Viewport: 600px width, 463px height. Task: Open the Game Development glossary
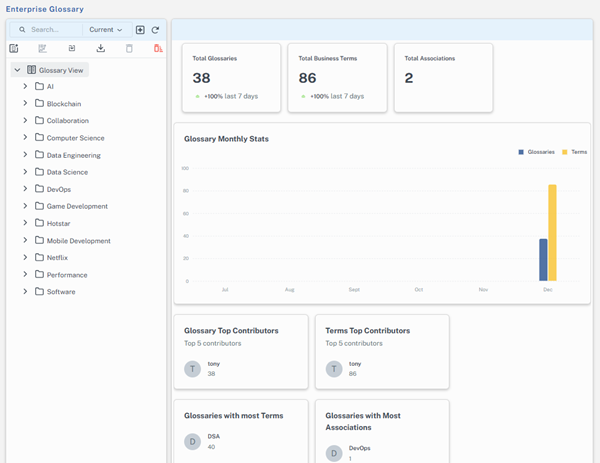(x=77, y=206)
